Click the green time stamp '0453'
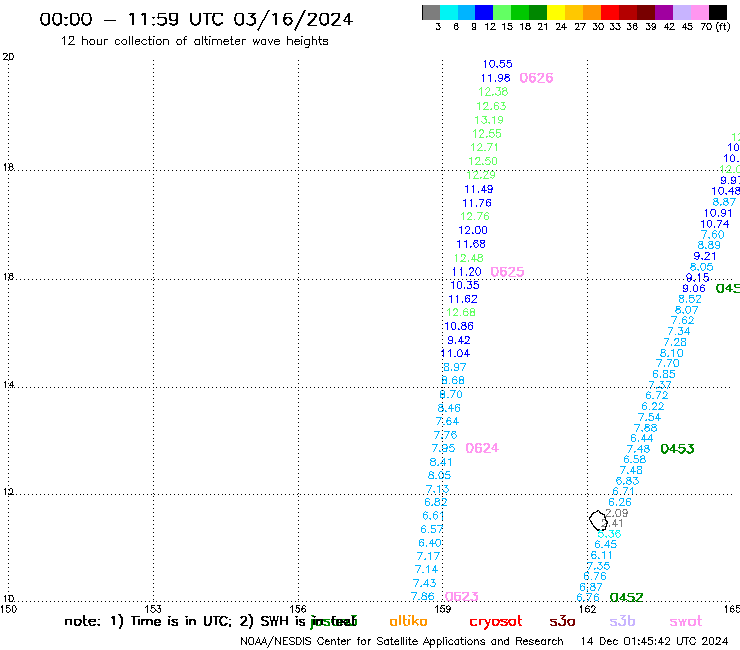The image size is (740, 650). click(x=677, y=449)
